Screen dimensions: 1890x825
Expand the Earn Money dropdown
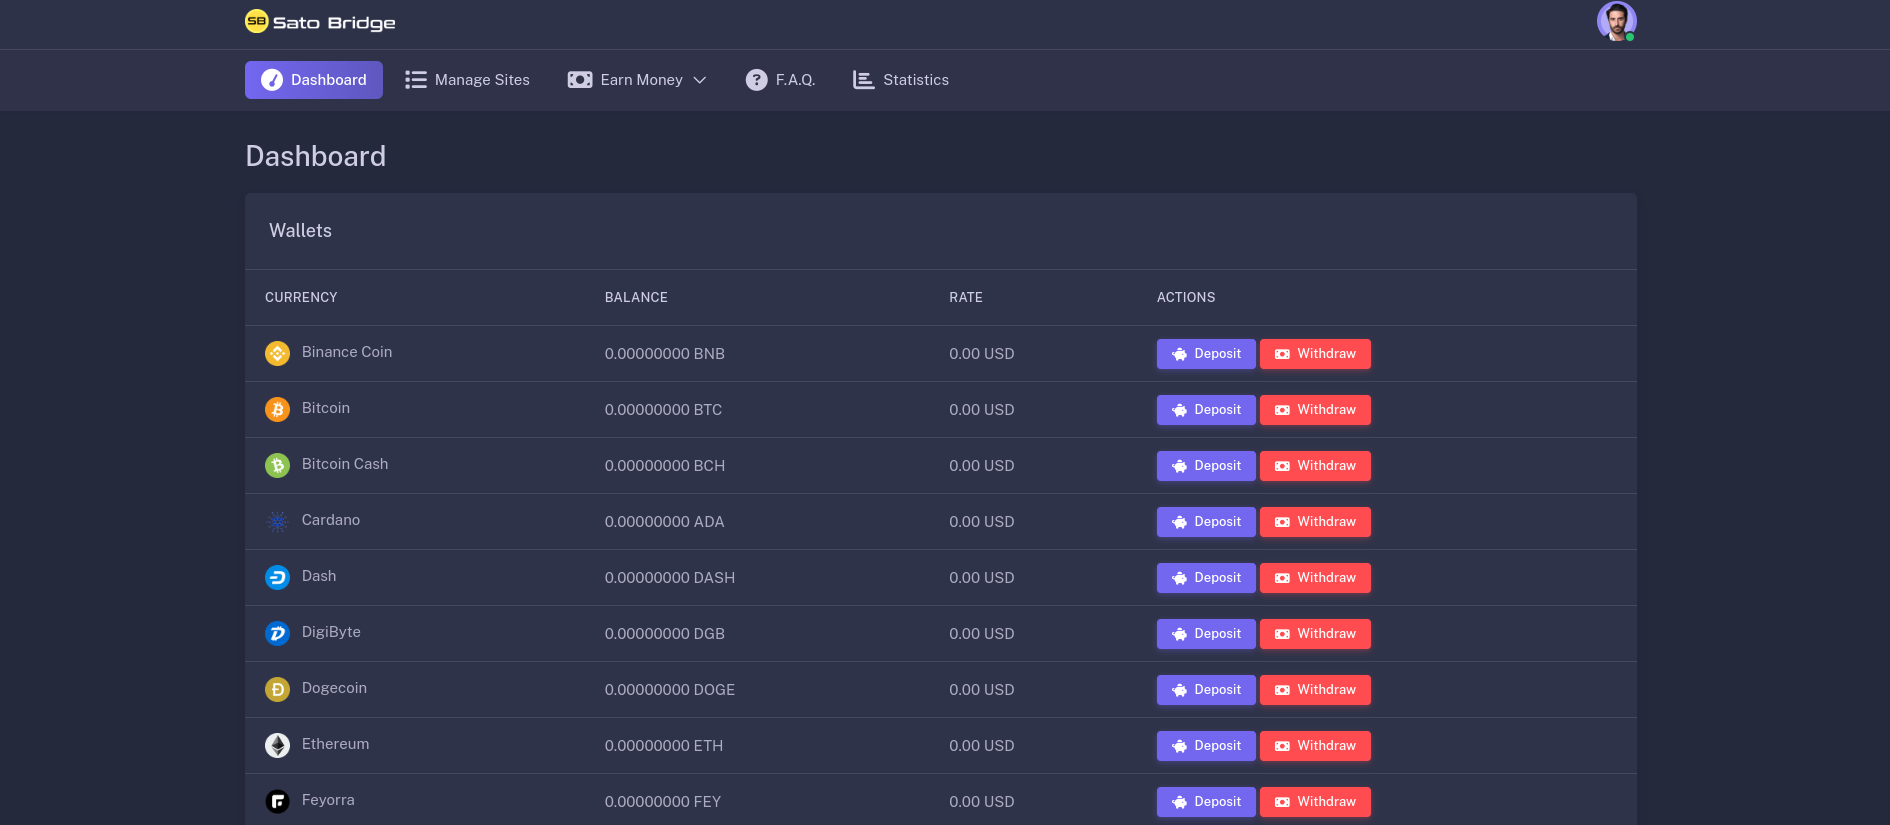pyautogui.click(x=637, y=80)
